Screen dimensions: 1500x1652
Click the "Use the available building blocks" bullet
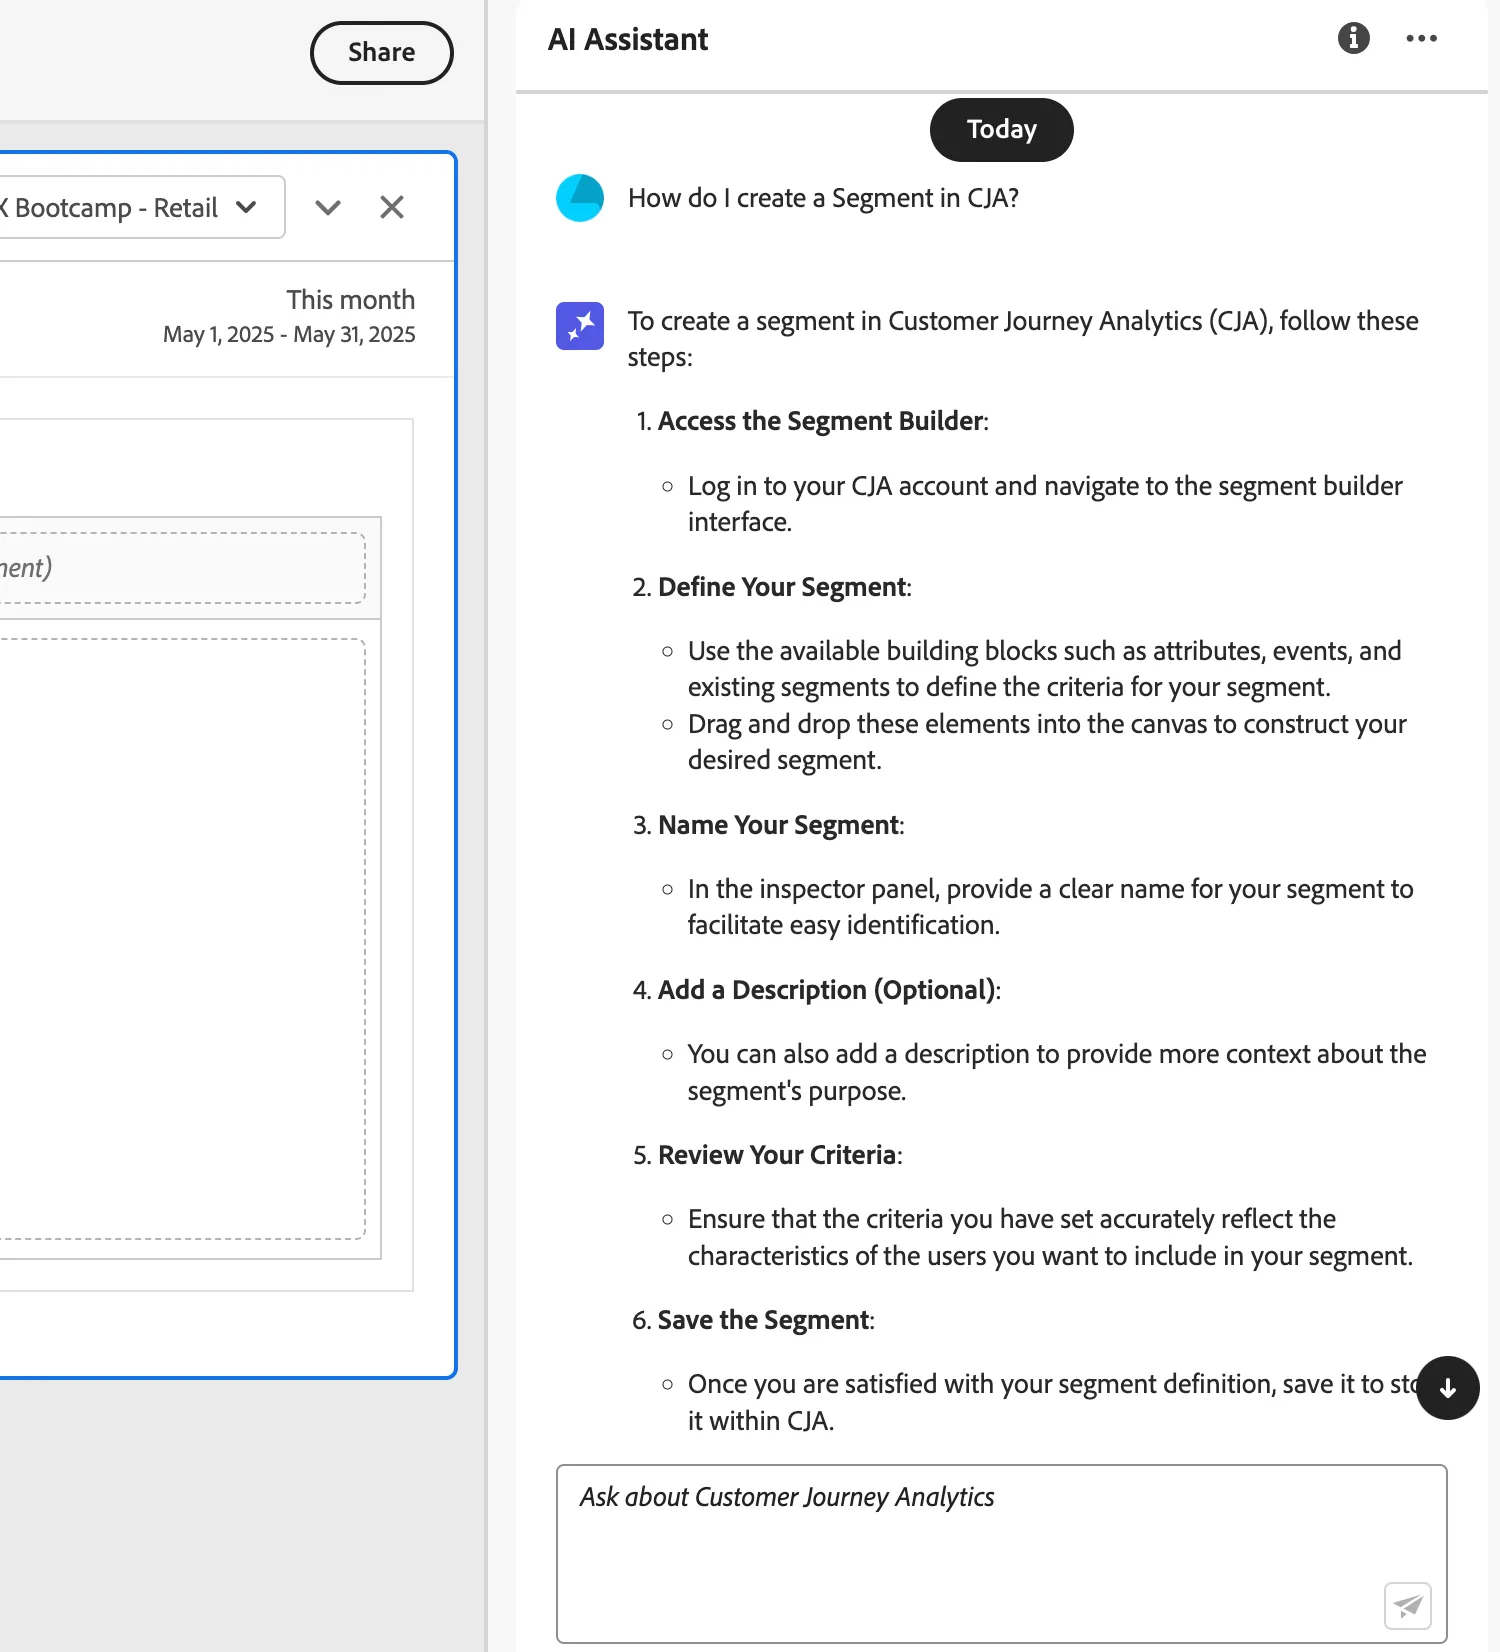coord(1044,668)
